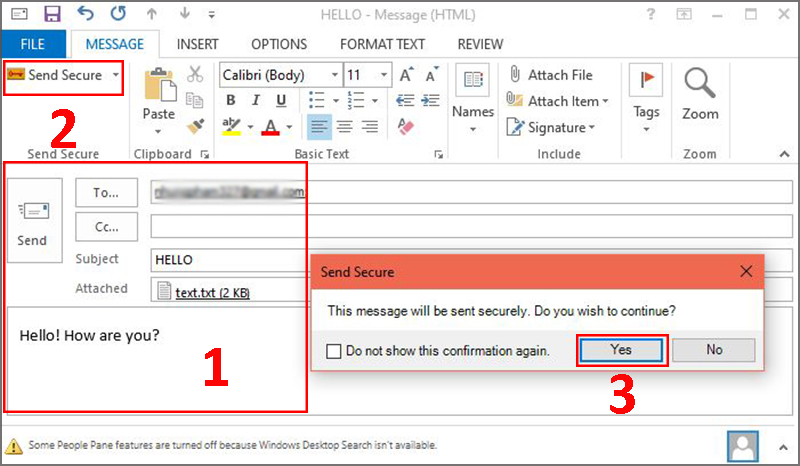This screenshot has width=800, height=466.
Task: Check Do not show this confirmation again
Action: click(334, 351)
